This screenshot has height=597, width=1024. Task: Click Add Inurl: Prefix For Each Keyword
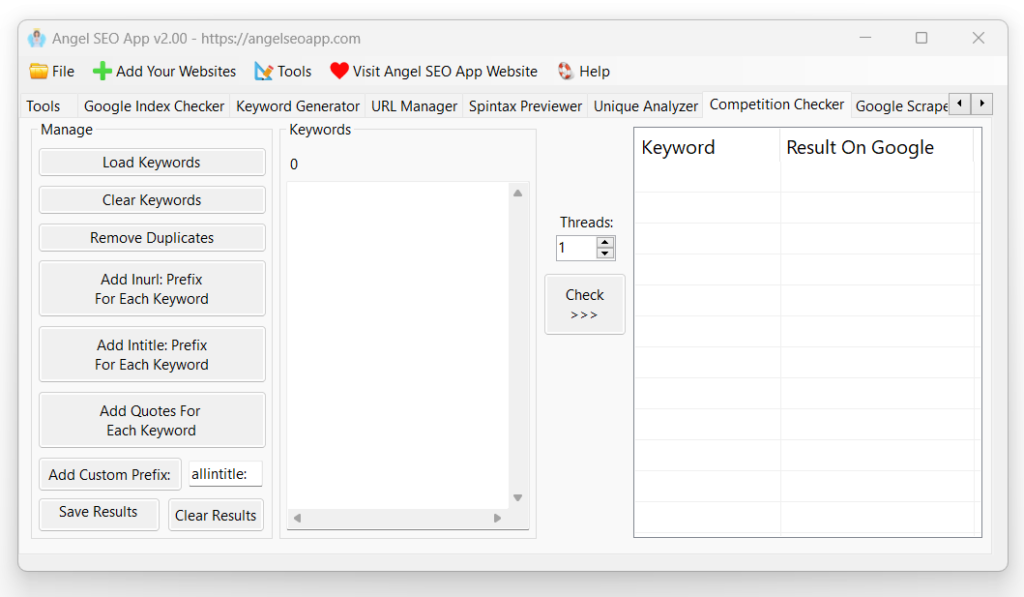coord(152,289)
